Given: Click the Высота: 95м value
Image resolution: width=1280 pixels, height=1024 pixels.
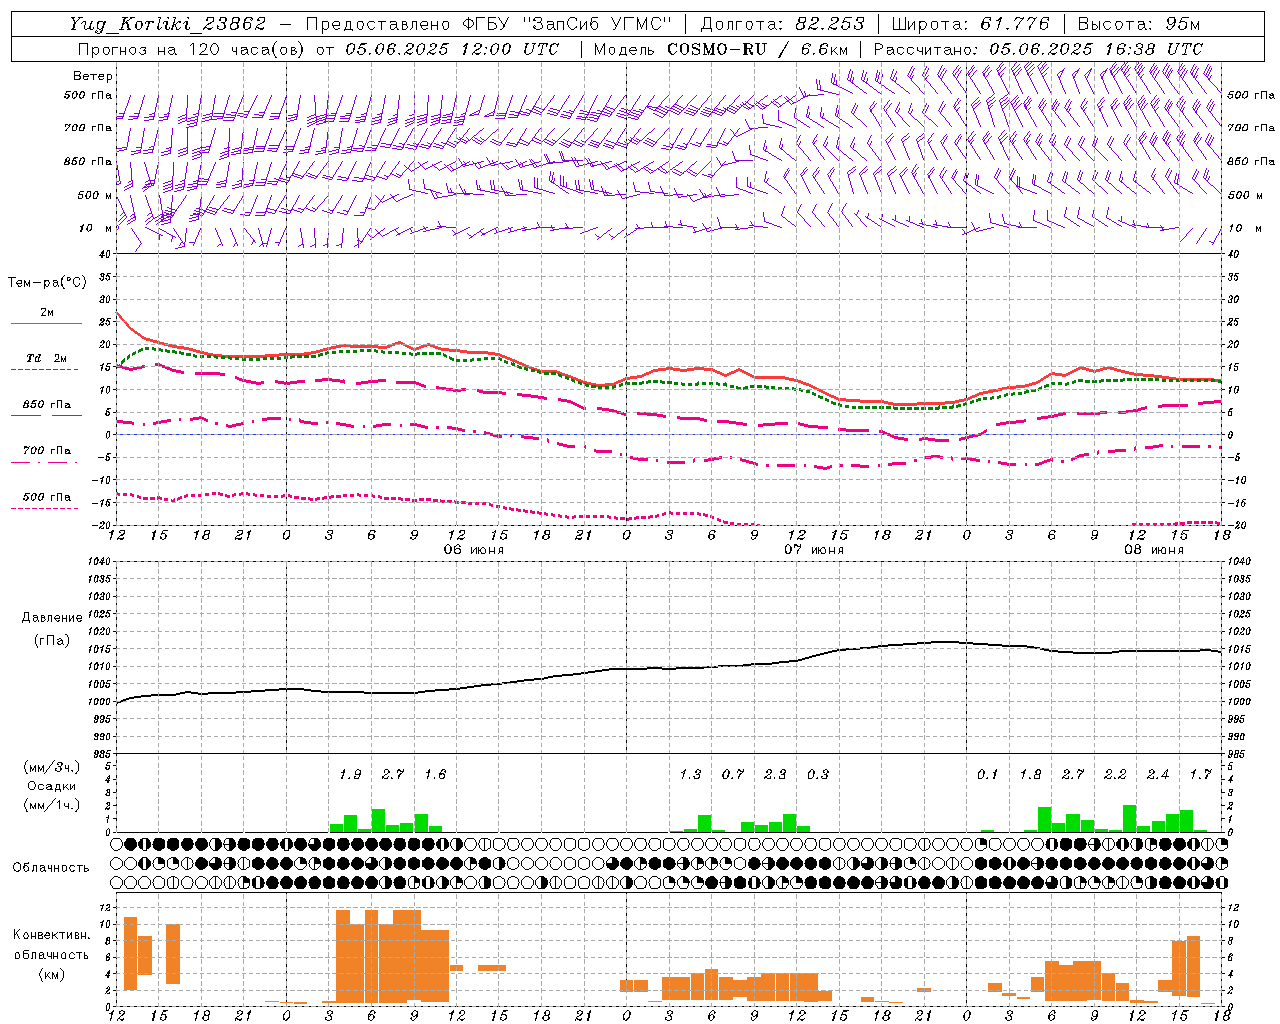Looking at the screenshot, I should click(x=1139, y=24).
